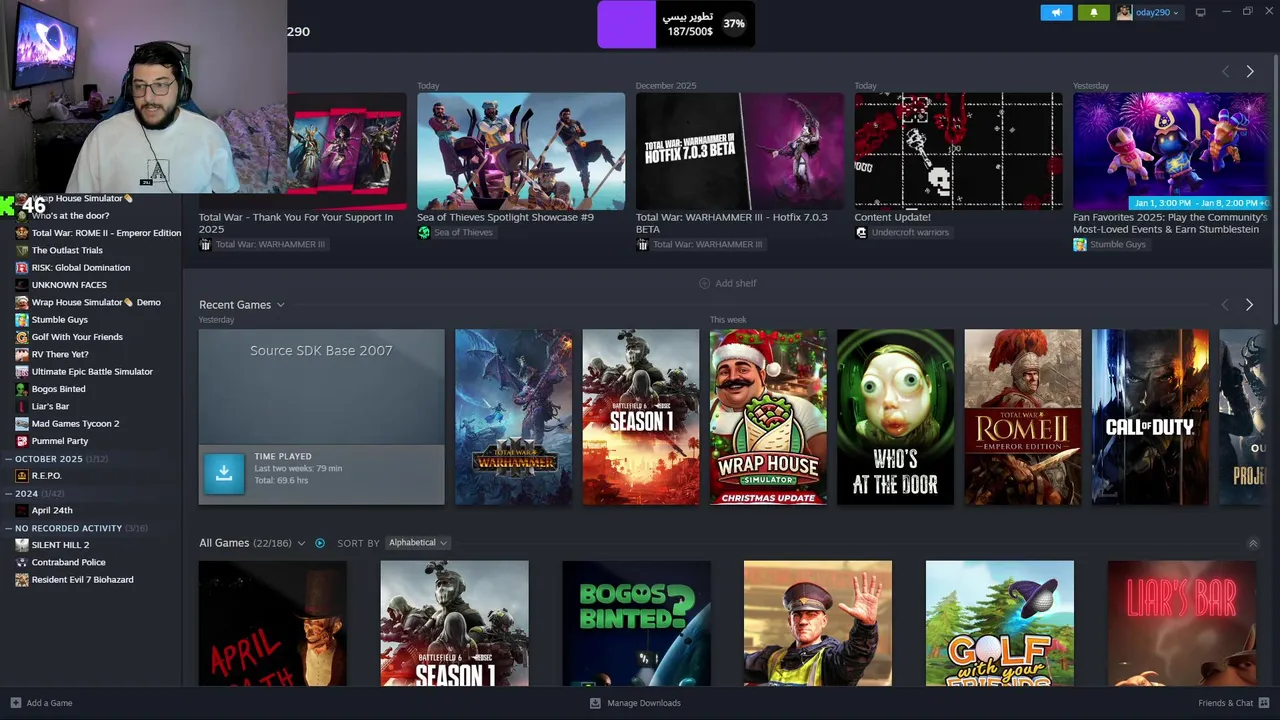Click the Sea of Thieves publisher icon

pyautogui.click(x=424, y=232)
